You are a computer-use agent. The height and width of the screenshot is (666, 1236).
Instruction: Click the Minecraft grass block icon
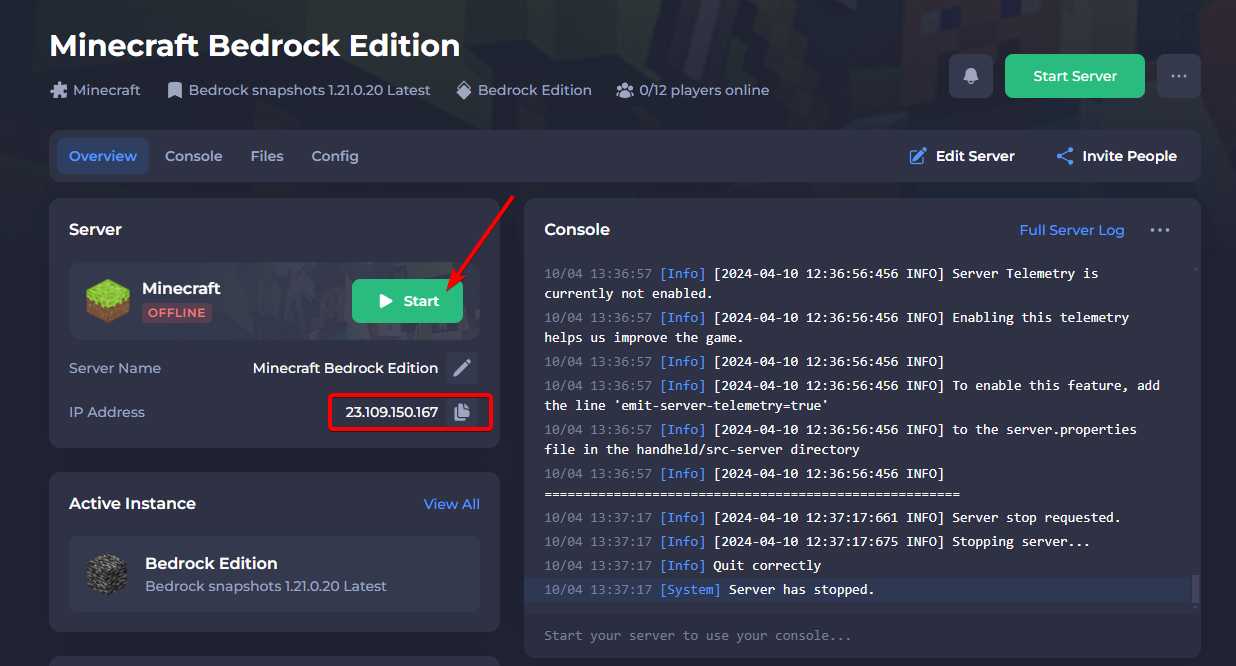(x=105, y=300)
